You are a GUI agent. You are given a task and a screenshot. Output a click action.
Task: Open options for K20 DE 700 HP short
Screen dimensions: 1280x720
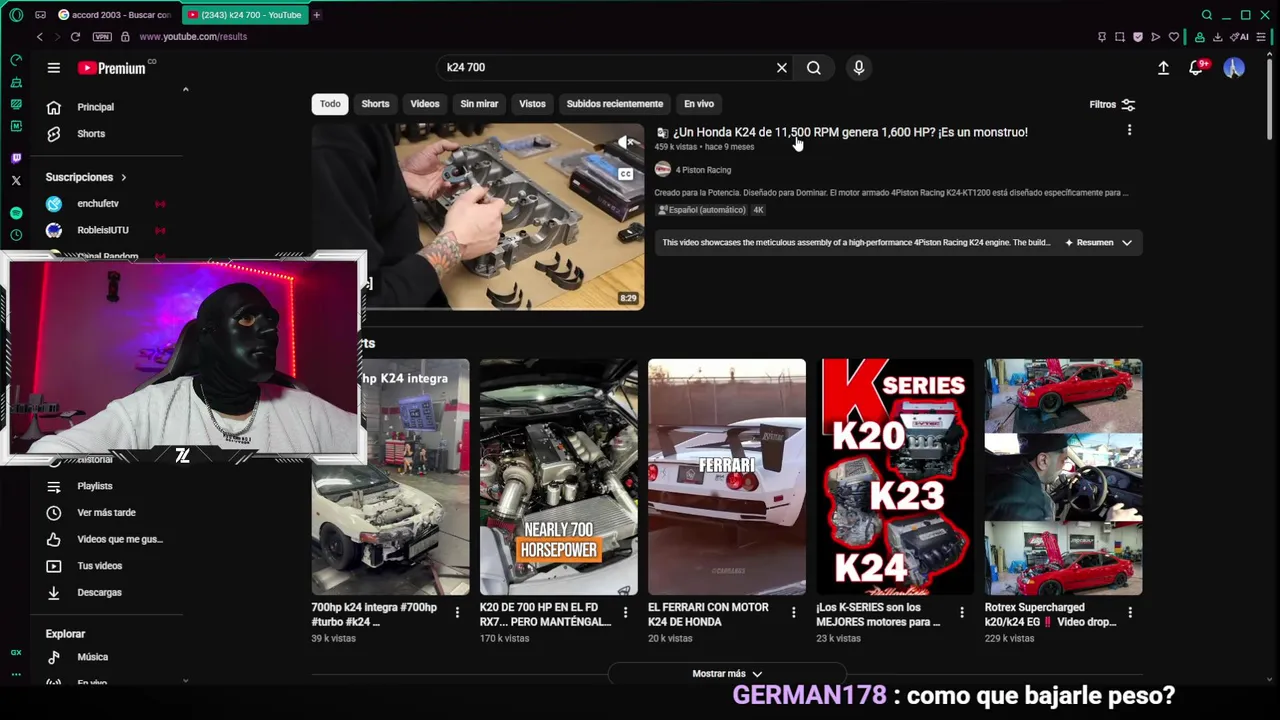(x=625, y=612)
